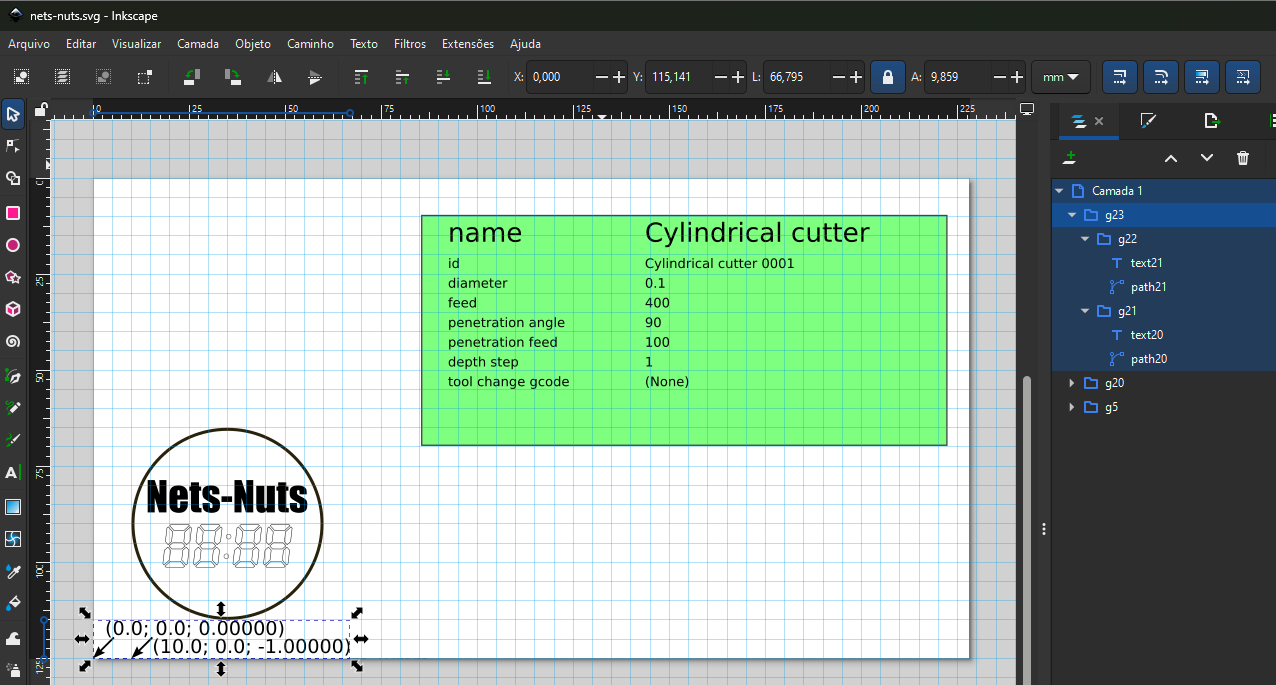This screenshot has height=685, width=1276.
Task: Activate the Text tool
Action: [13, 472]
